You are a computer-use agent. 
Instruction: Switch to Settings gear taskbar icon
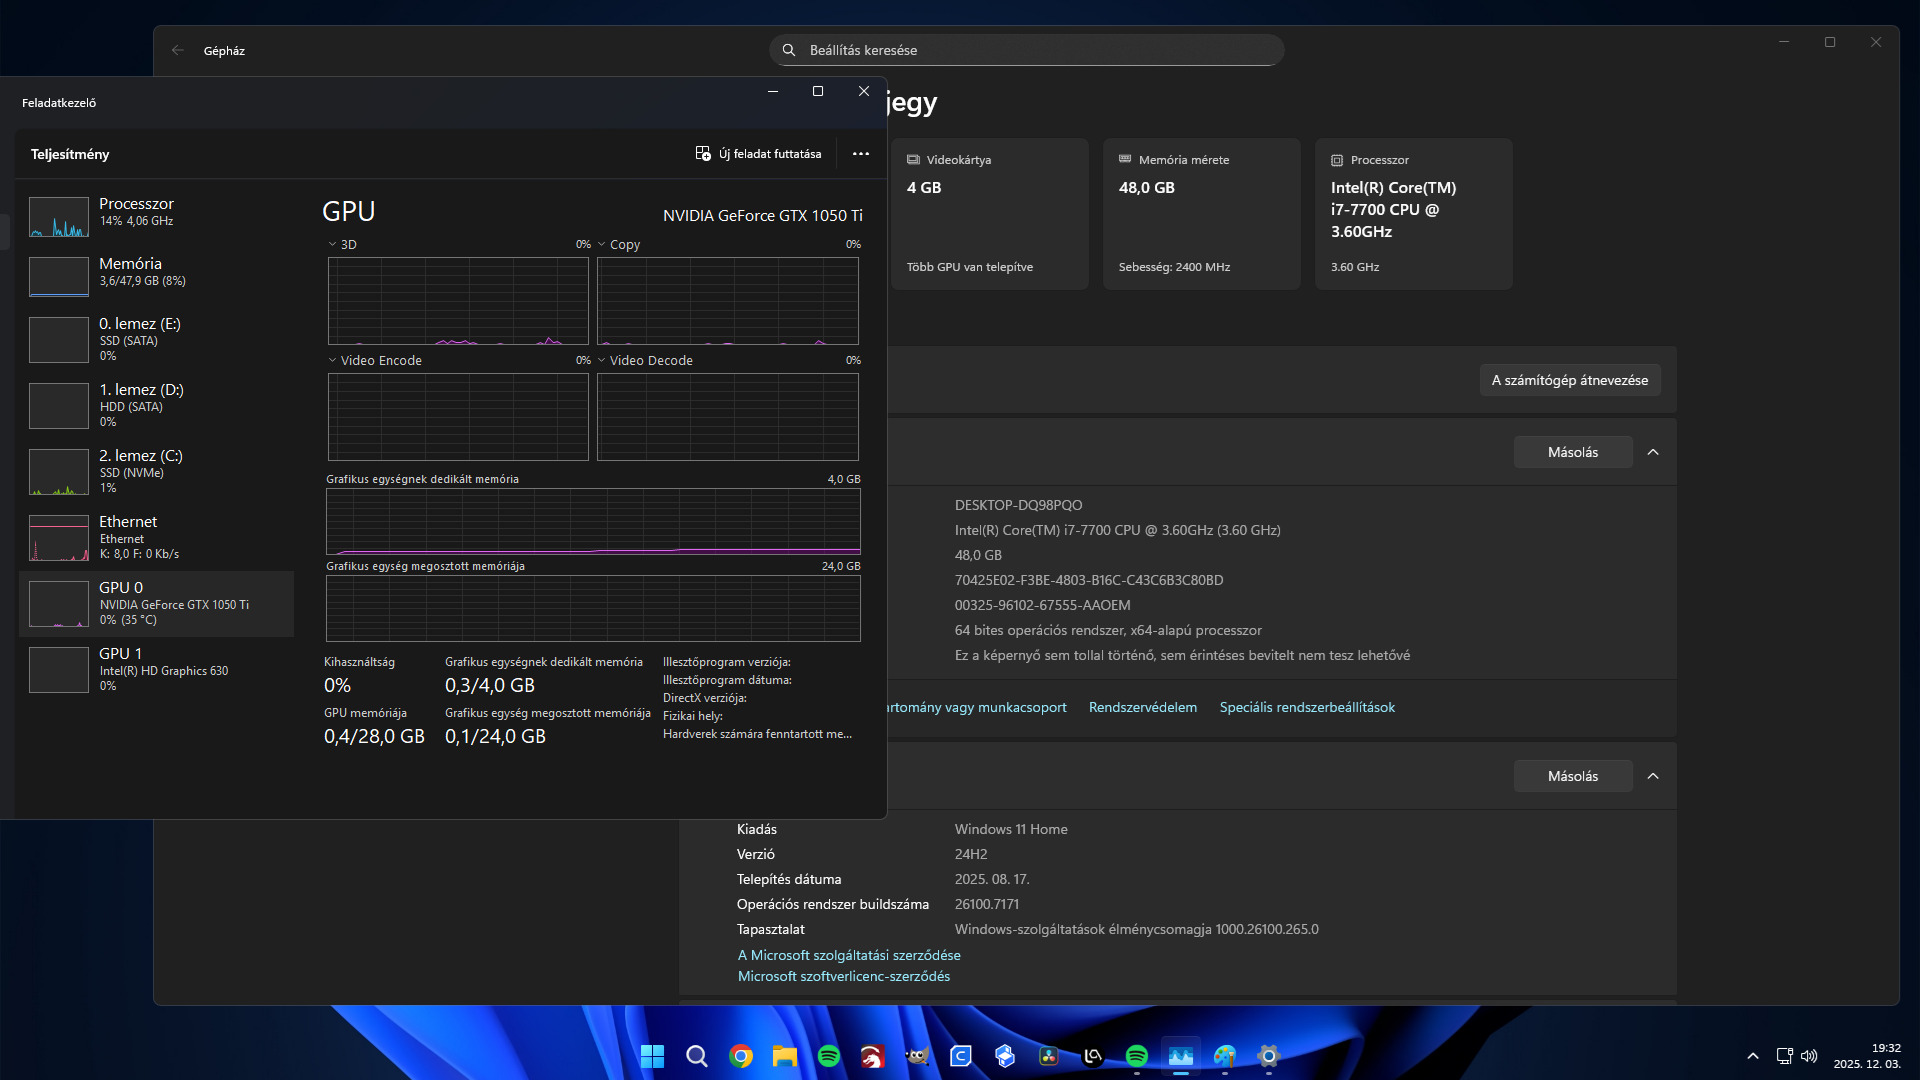click(1269, 1056)
